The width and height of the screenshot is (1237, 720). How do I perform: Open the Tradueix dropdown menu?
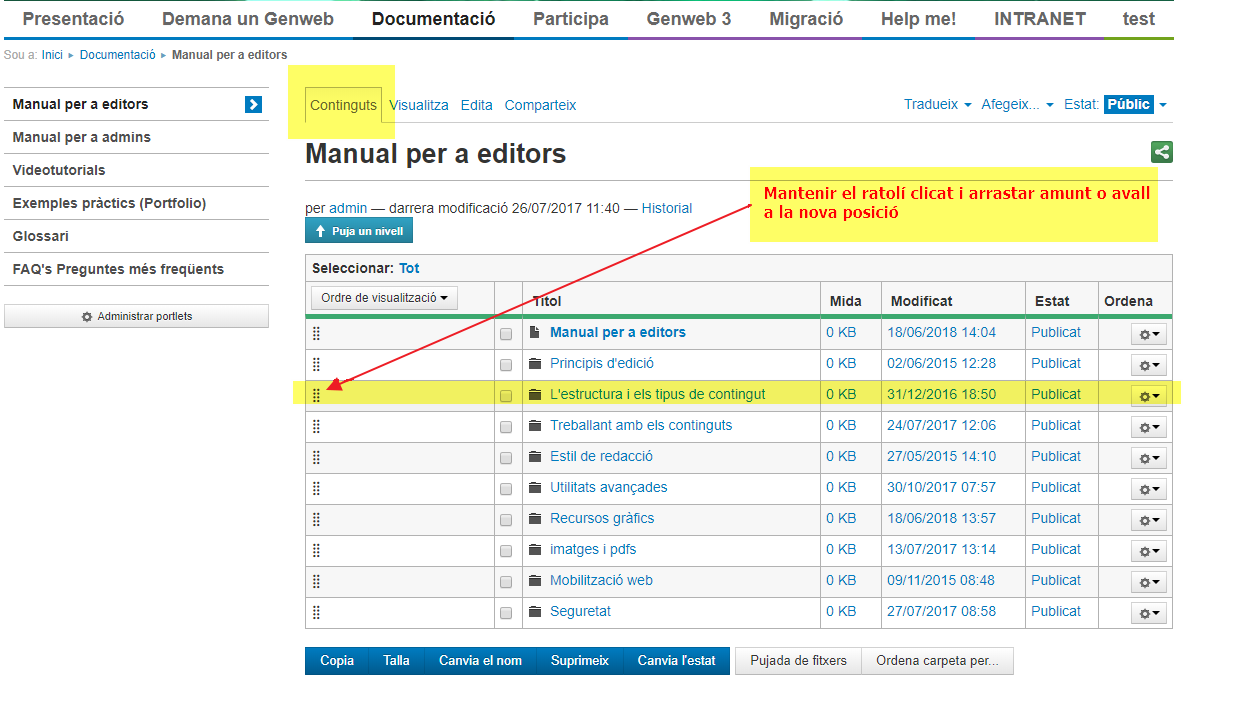pos(937,104)
